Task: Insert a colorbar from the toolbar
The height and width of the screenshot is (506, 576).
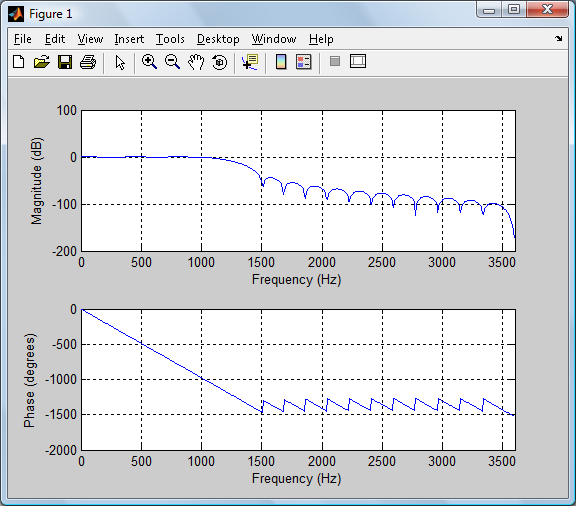Action: point(281,62)
